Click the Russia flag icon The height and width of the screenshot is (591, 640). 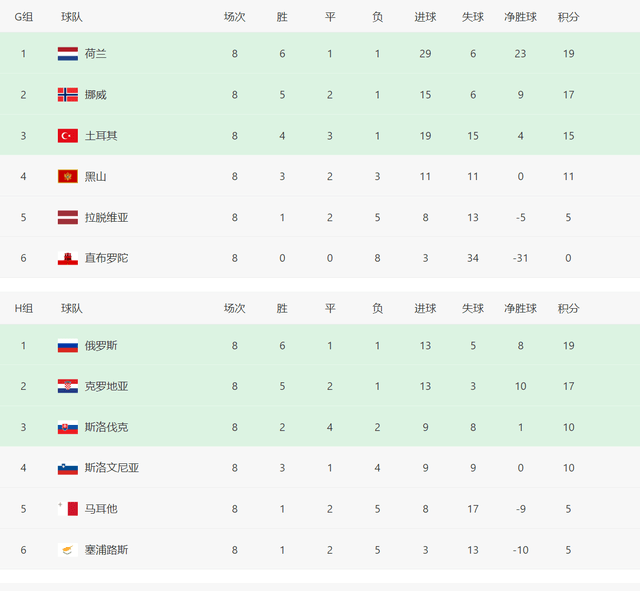point(68,346)
